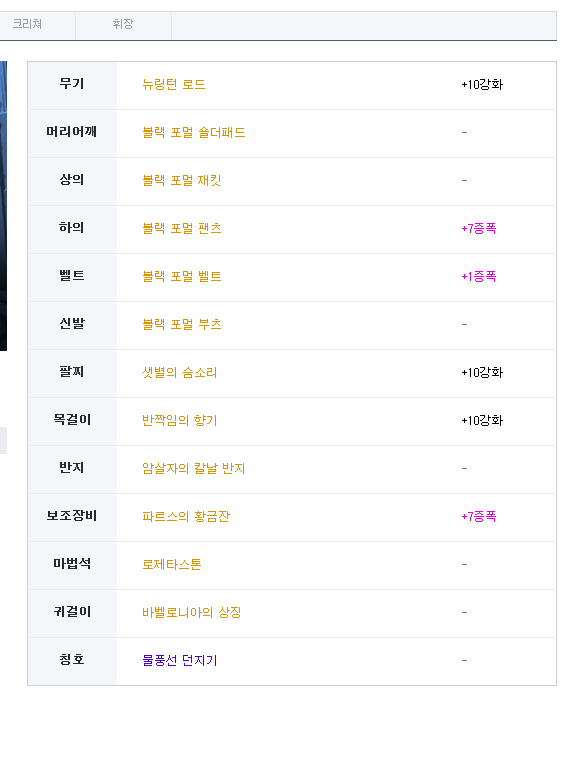
Task: Open the 샛별의 숨소리 bracelet link
Action: 179,372
